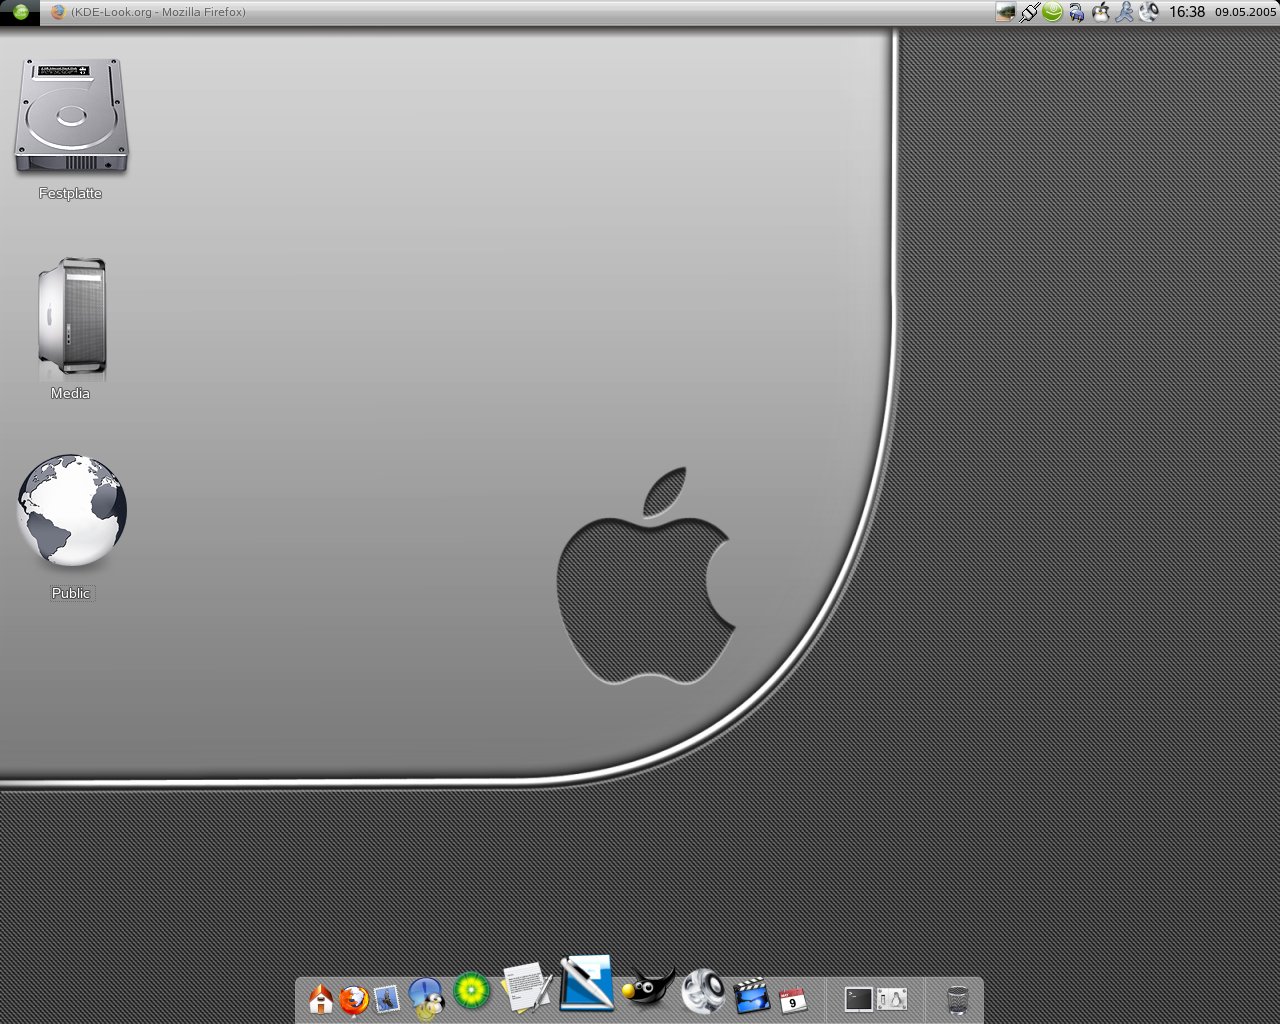The width and height of the screenshot is (1280, 1024).
Task: Click the blue running man tray icon
Action: [x=1125, y=12]
